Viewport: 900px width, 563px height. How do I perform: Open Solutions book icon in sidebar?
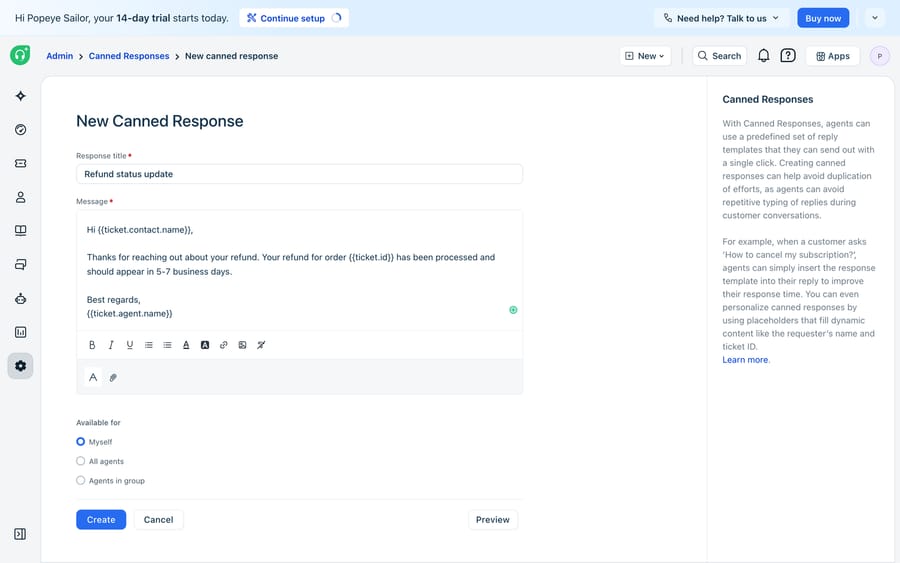click(21, 231)
